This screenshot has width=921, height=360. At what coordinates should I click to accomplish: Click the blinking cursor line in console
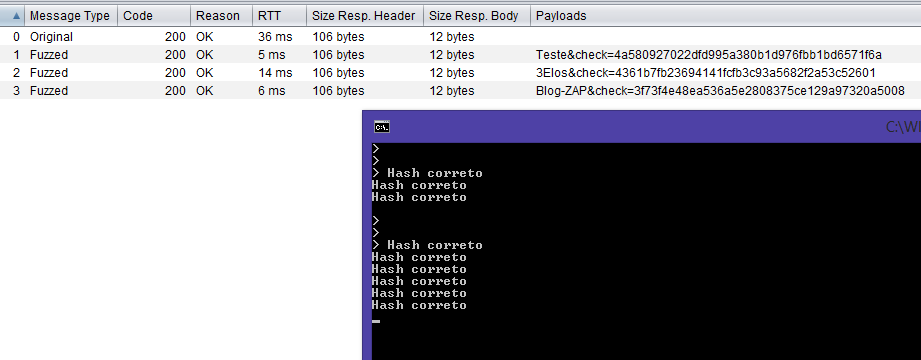(x=377, y=321)
